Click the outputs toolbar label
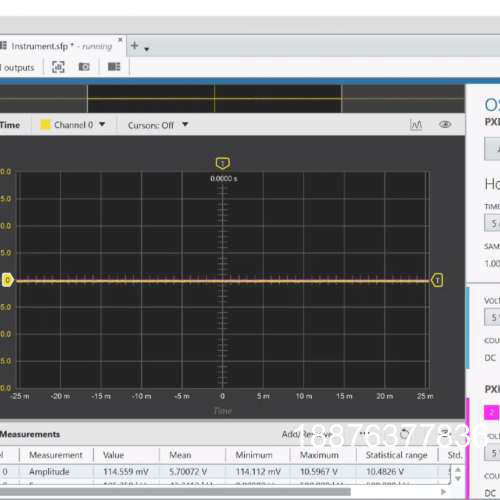The image size is (500, 500). pyautogui.click(x=19, y=68)
